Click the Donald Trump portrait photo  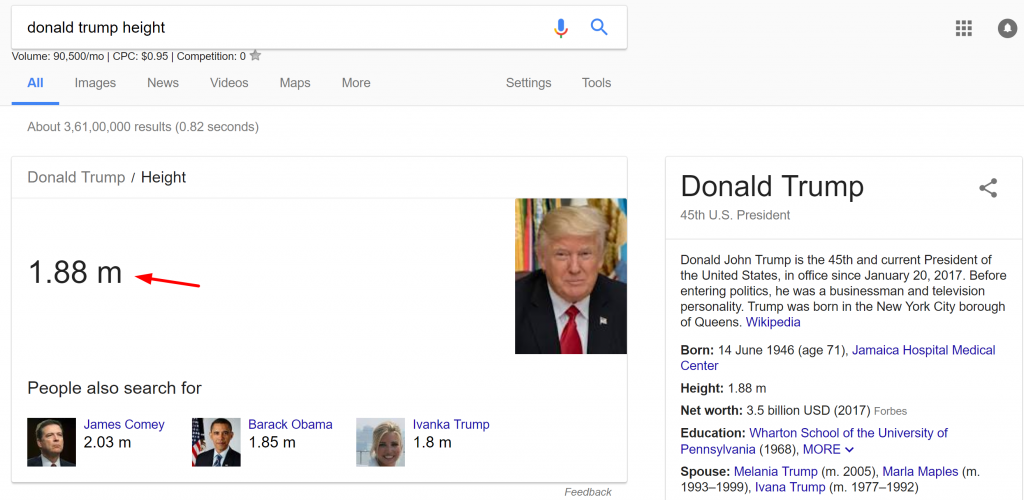click(571, 276)
